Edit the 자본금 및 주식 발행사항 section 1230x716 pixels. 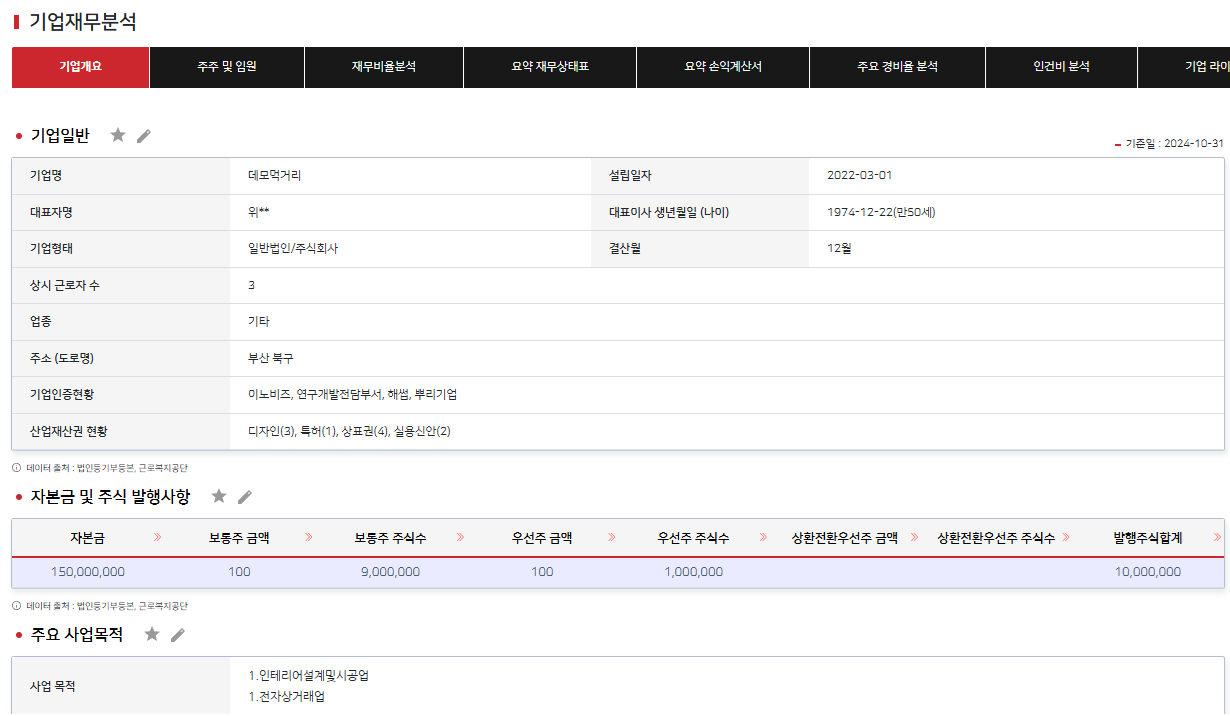245,497
